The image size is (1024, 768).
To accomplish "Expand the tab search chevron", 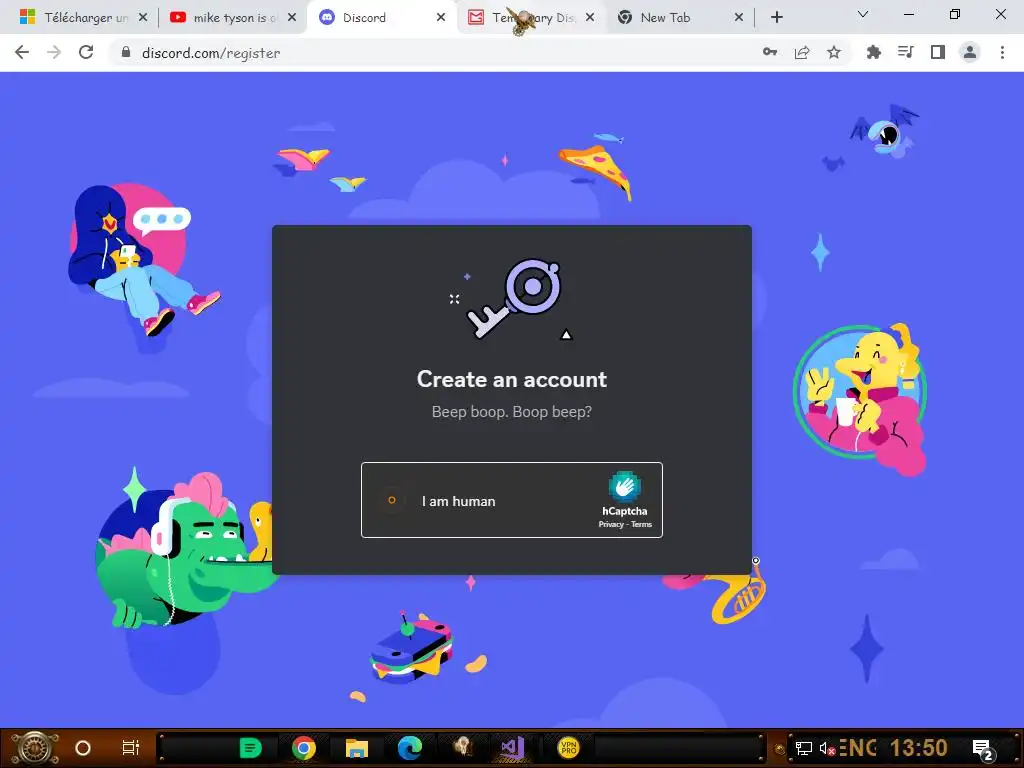I will click(x=863, y=14).
